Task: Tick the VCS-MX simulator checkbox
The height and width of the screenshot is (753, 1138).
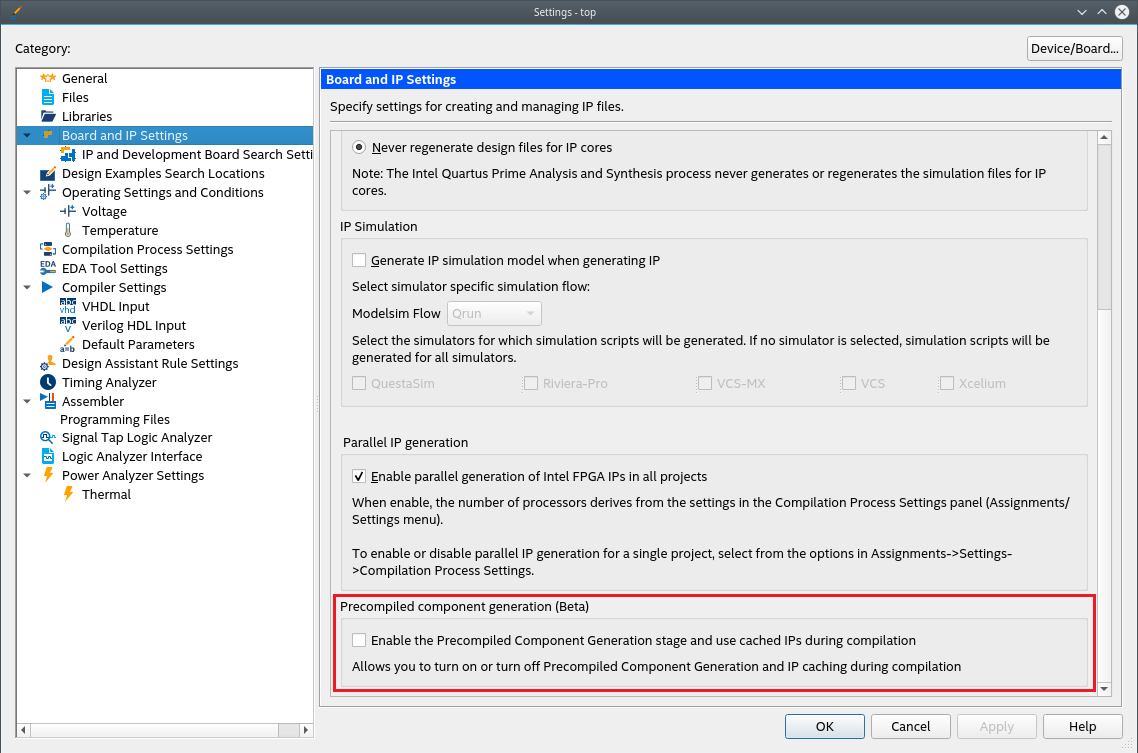Action: pos(705,383)
